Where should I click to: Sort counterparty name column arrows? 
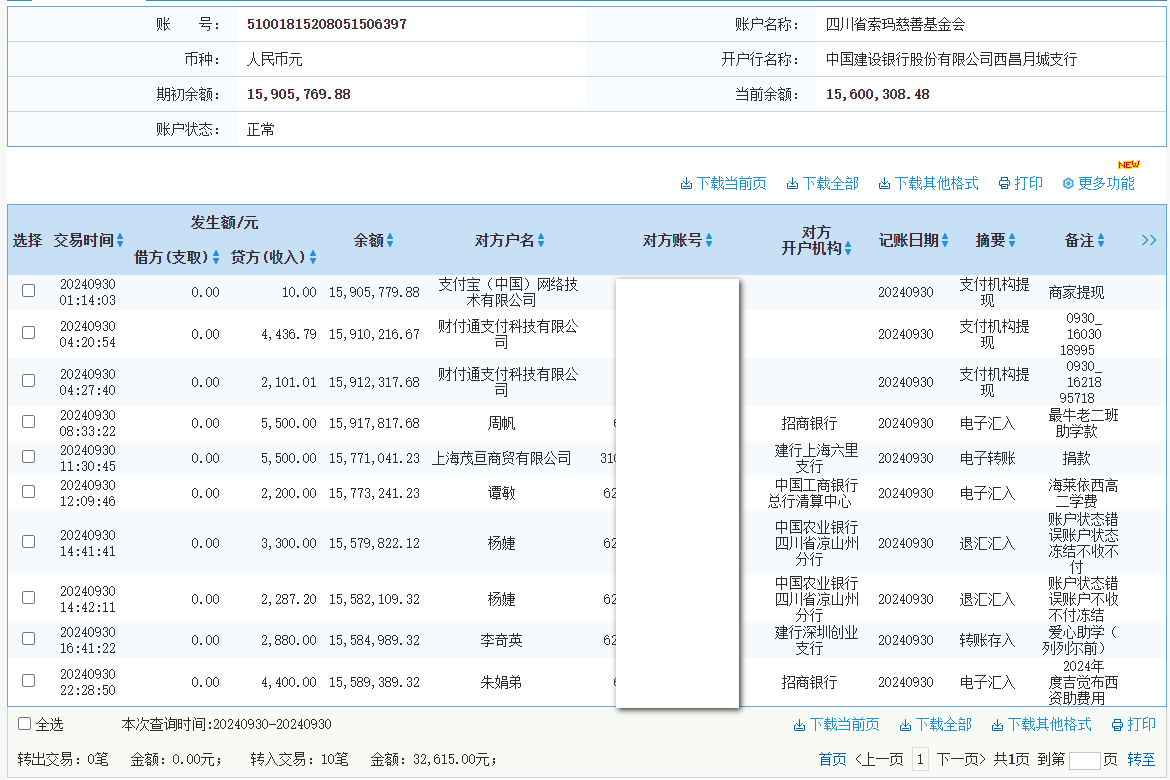pos(541,240)
